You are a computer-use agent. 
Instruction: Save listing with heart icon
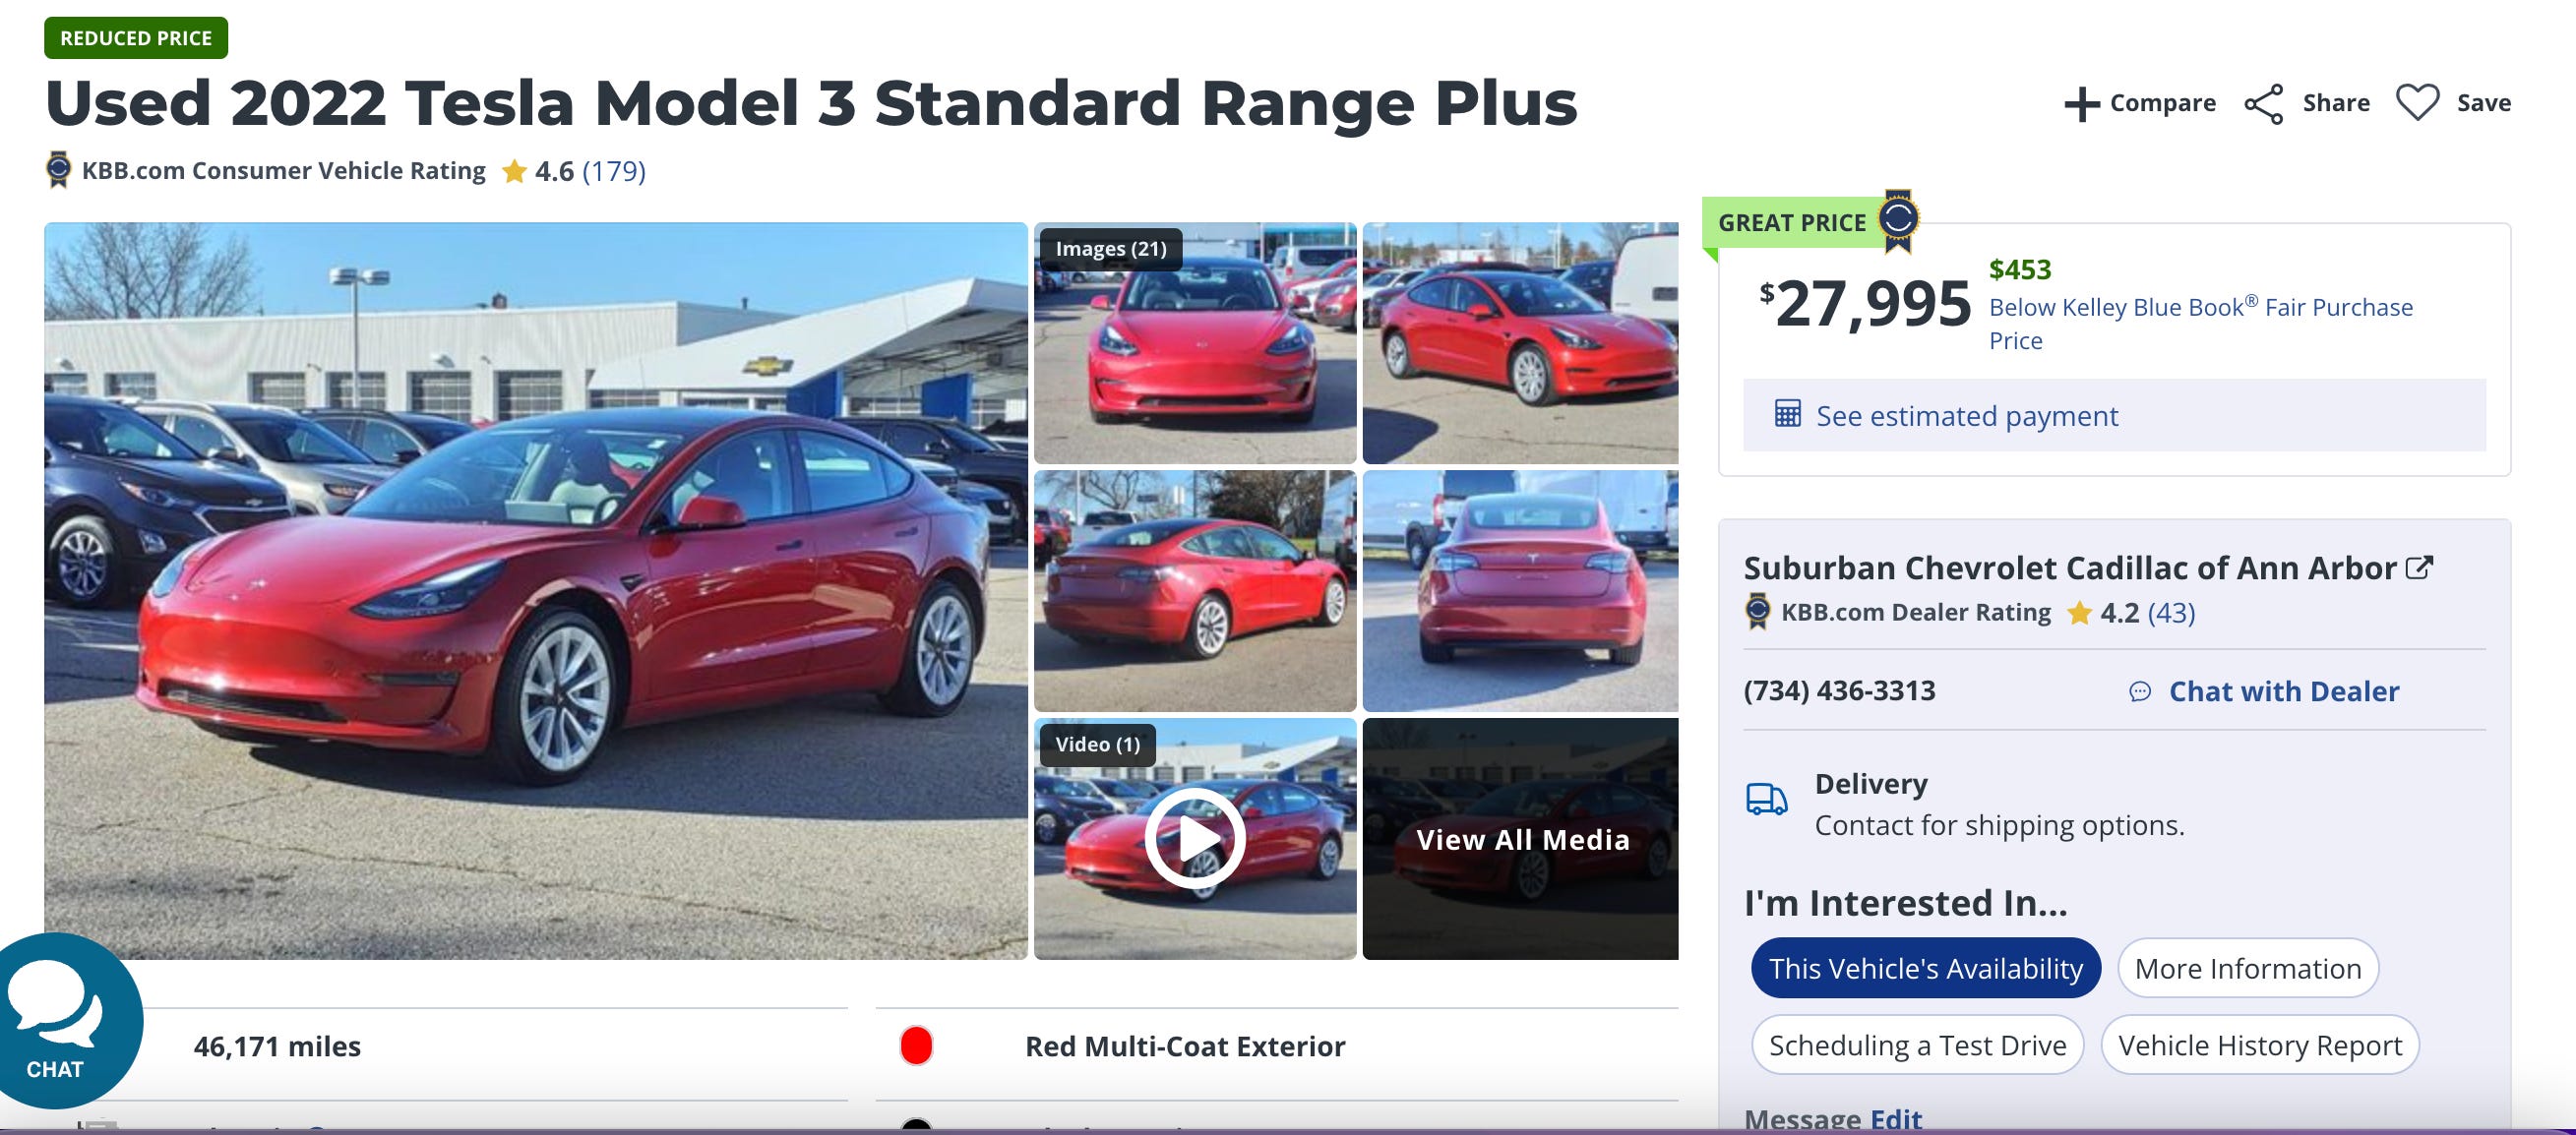click(2417, 103)
